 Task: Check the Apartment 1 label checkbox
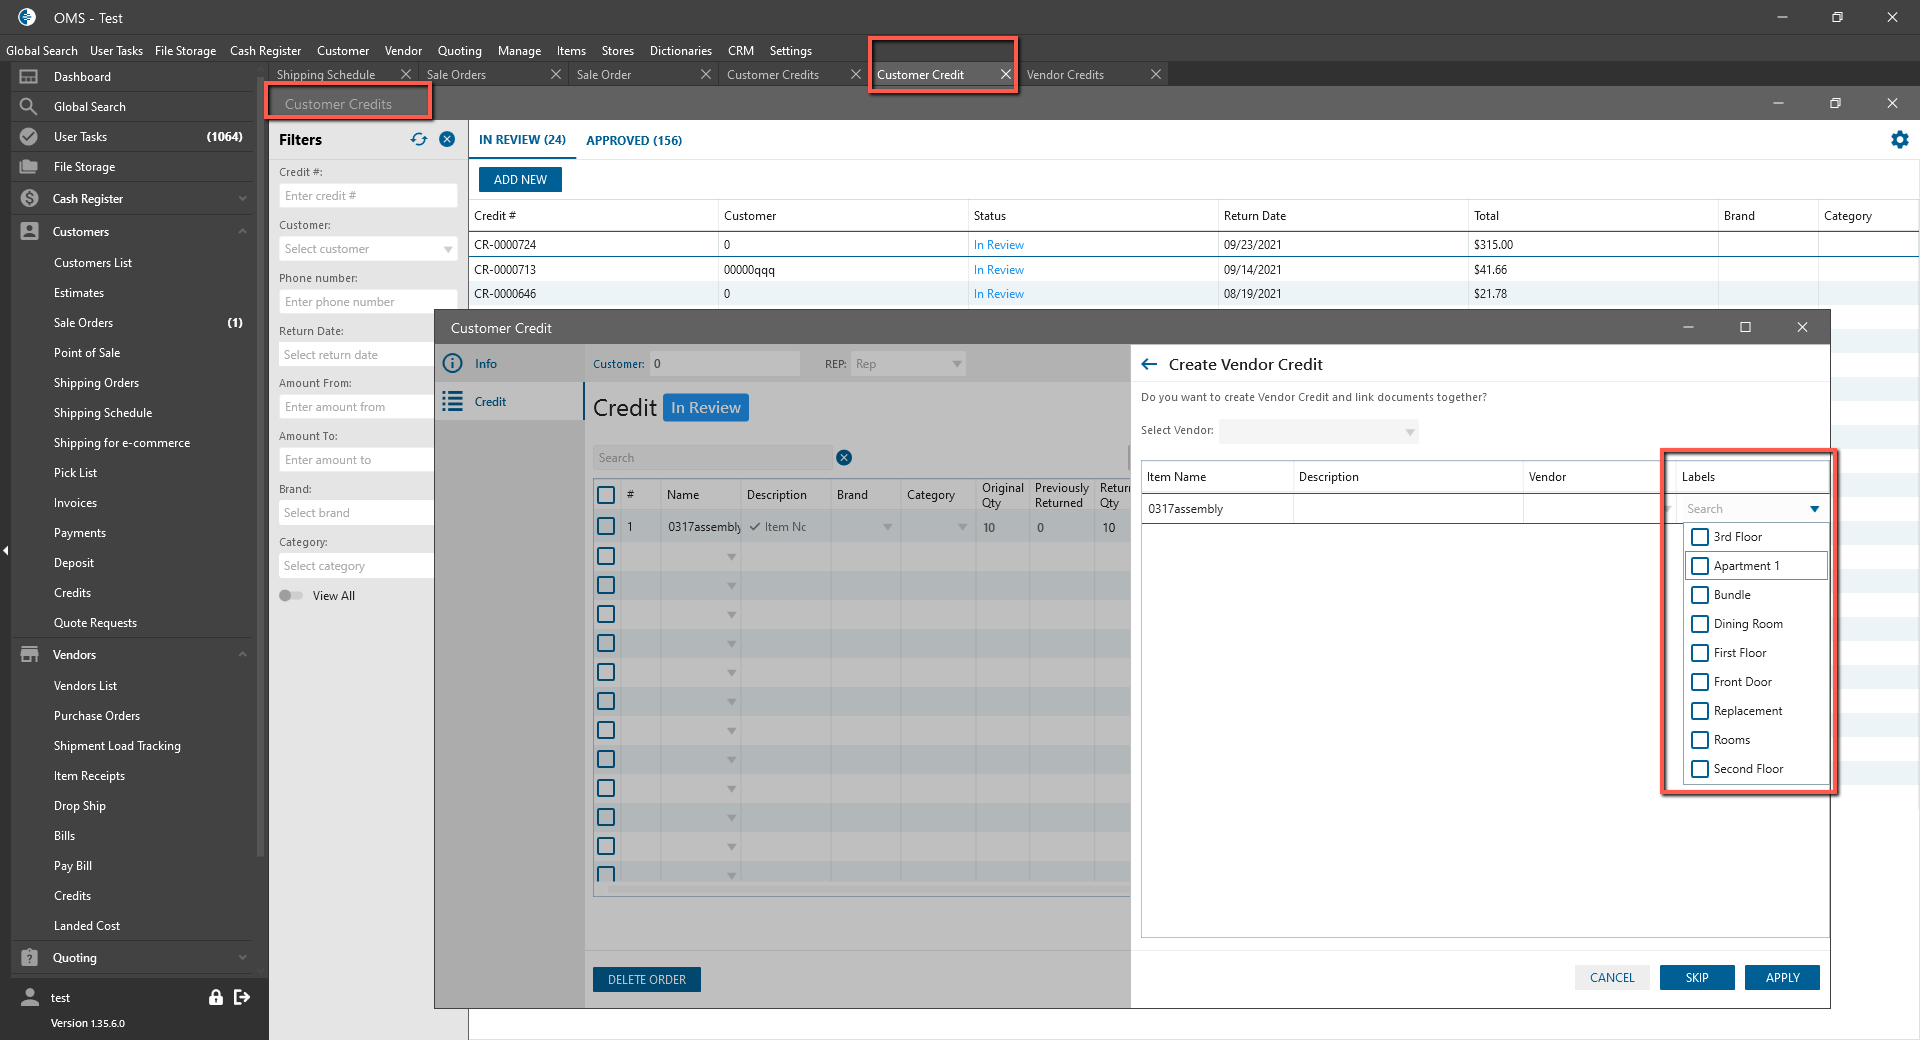click(x=1700, y=566)
